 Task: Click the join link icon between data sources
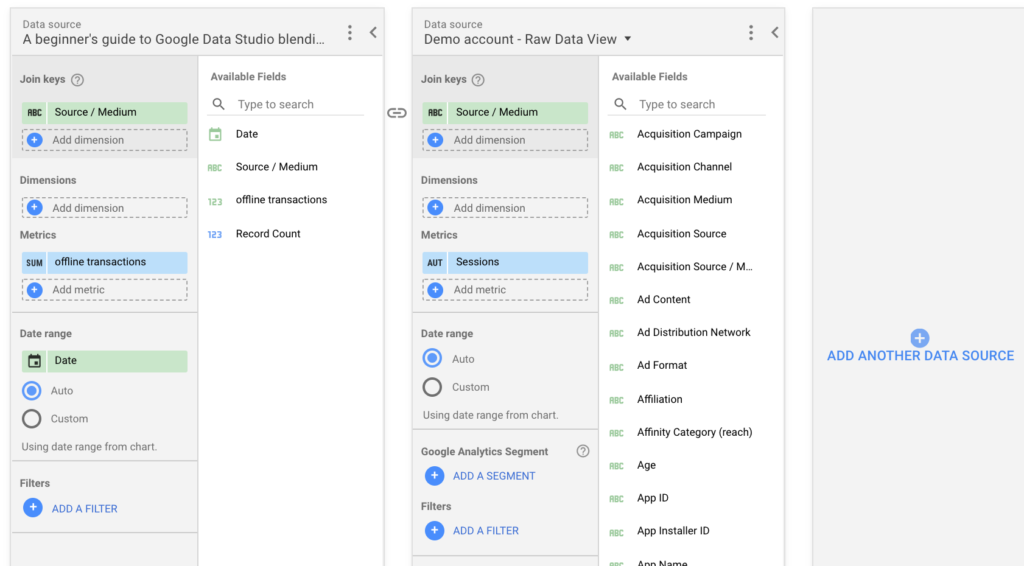(x=397, y=113)
